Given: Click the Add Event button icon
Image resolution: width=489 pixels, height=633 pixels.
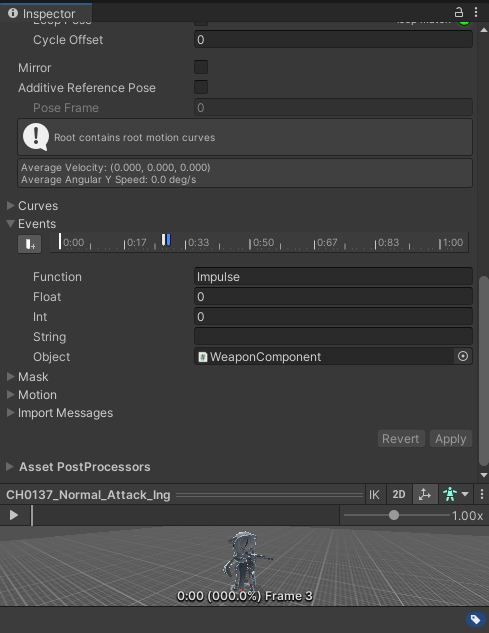Looking at the screenshot, I should (29, 244).
